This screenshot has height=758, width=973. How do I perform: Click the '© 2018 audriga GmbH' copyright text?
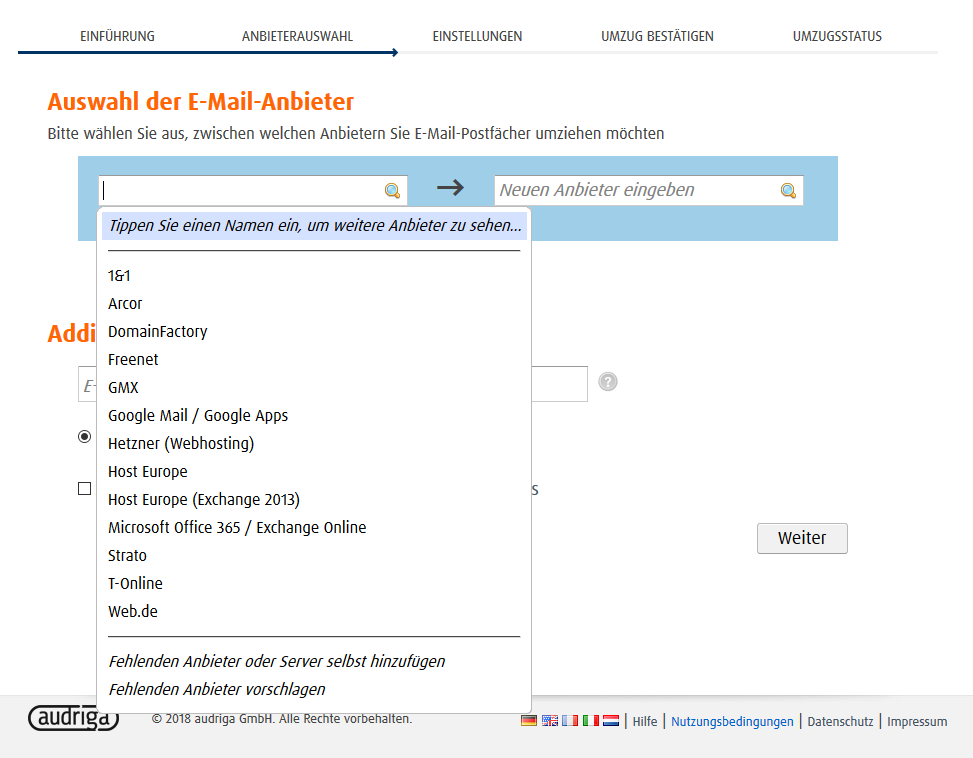pyautogui.click(x=282, y=718)
